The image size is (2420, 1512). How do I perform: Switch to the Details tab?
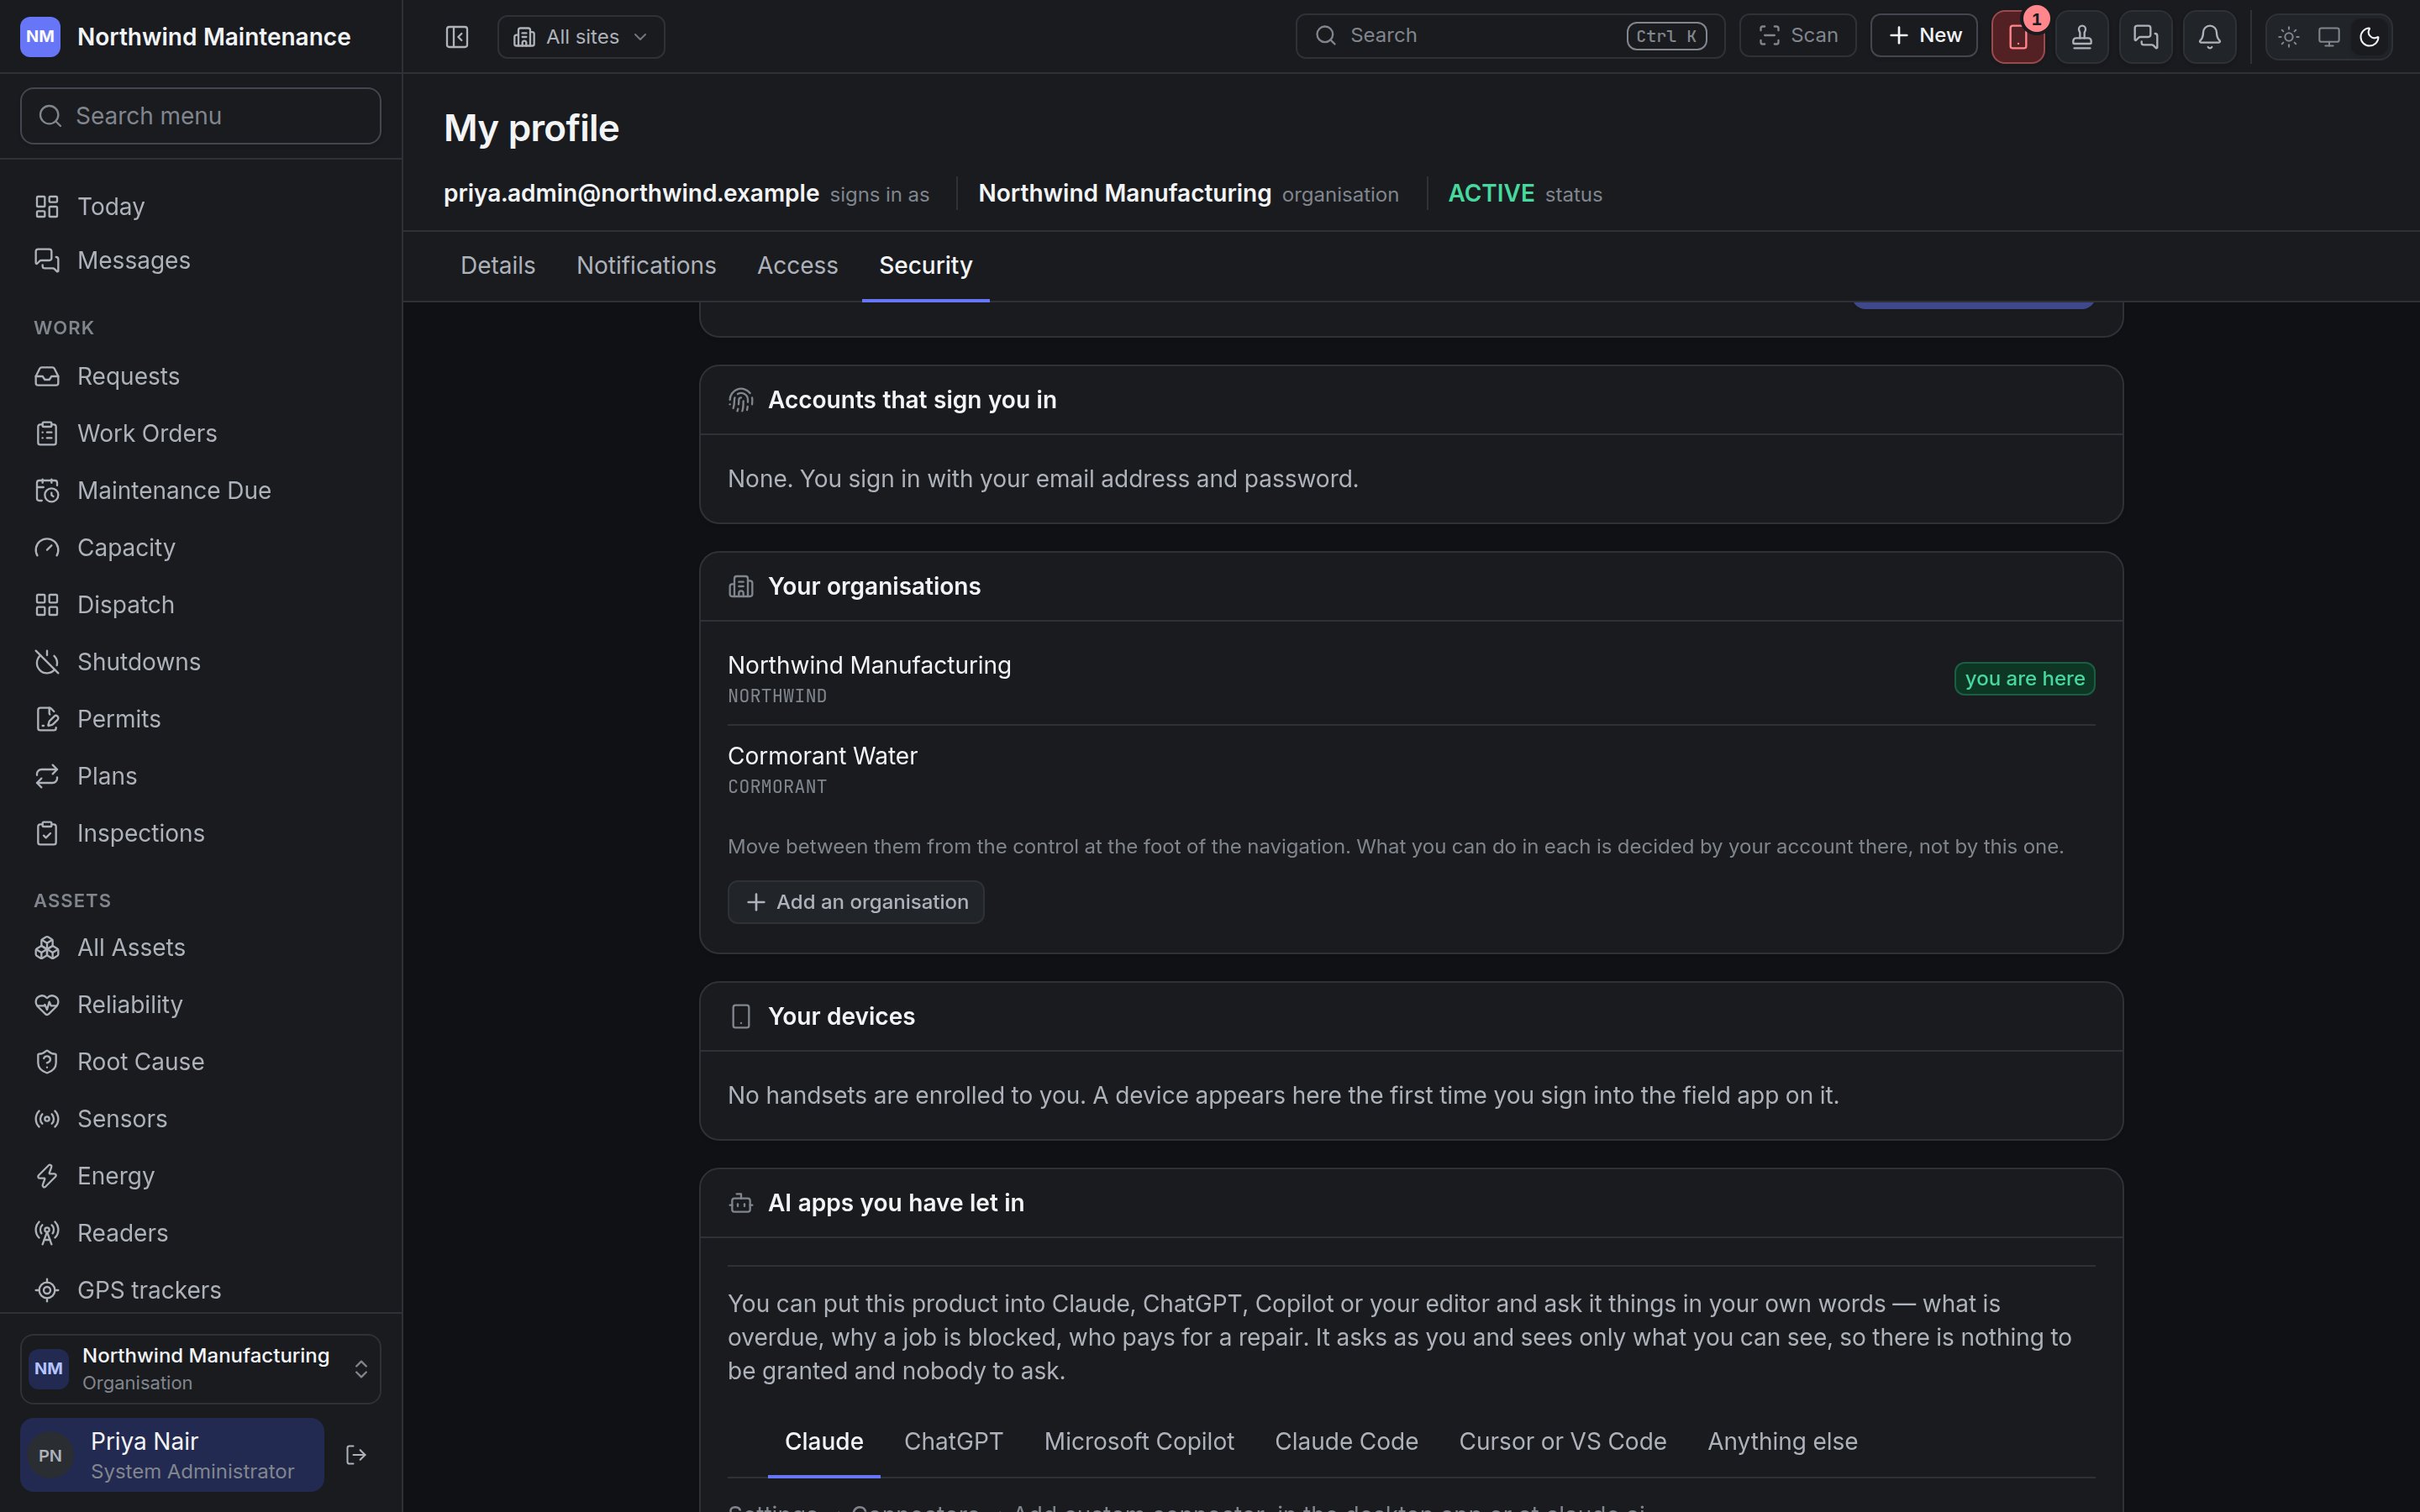498,266
